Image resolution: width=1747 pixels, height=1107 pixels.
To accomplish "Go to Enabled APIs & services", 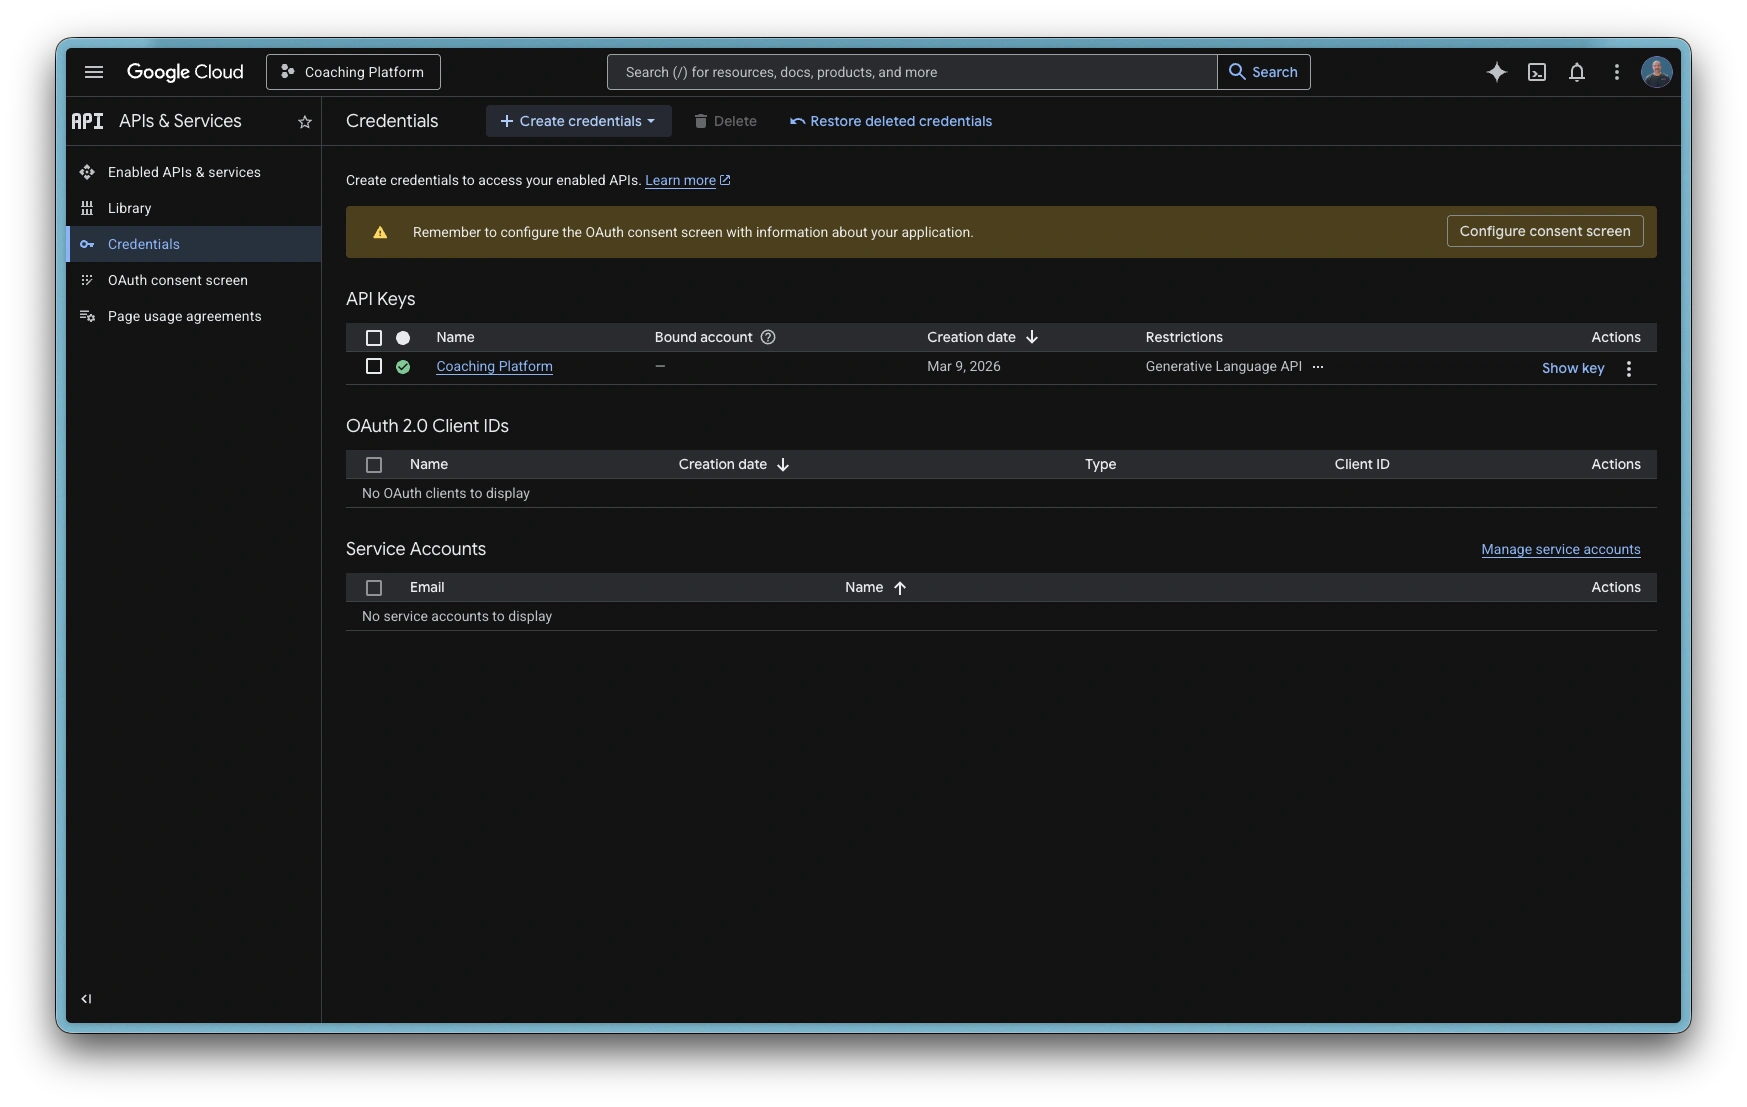I will pyautogui.click(x=184, y=172).
